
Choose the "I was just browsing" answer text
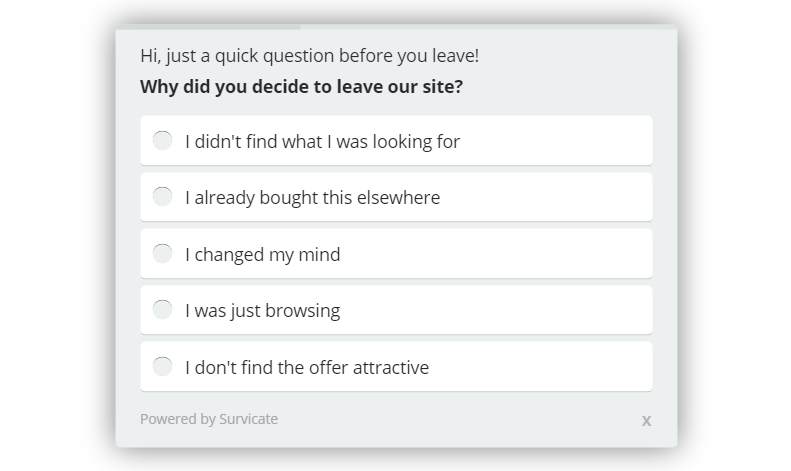point(262,311)
